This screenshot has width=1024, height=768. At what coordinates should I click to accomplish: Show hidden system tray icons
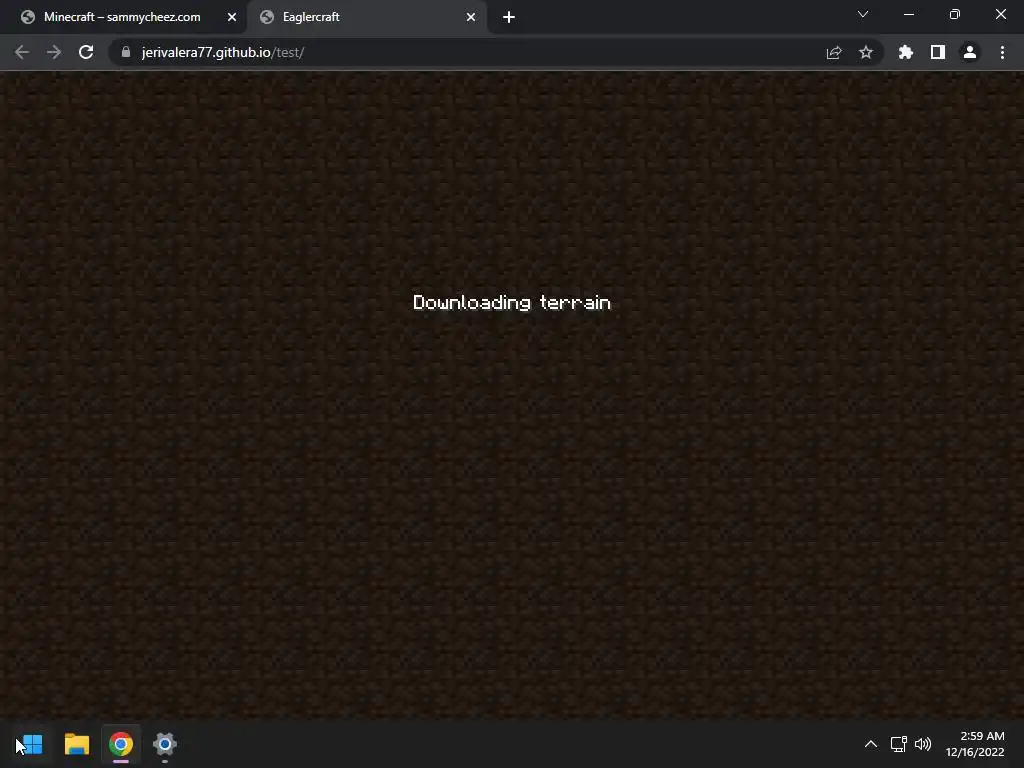[x=871, y=744]
